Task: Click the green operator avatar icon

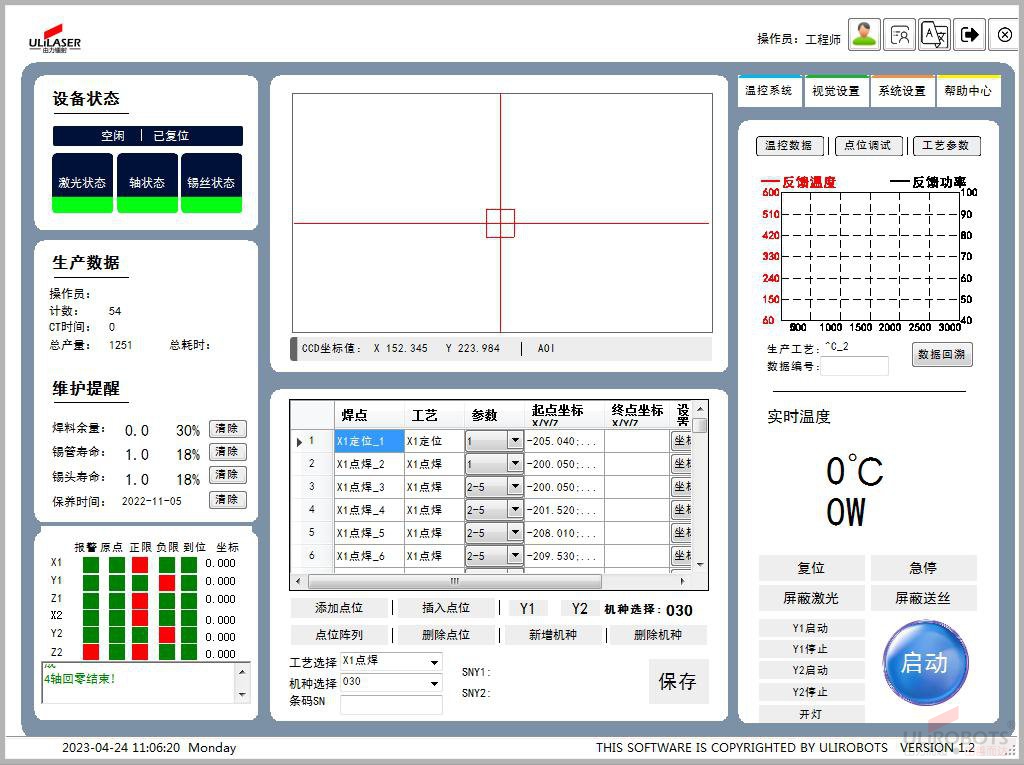Action: click(x=864, y=35)
